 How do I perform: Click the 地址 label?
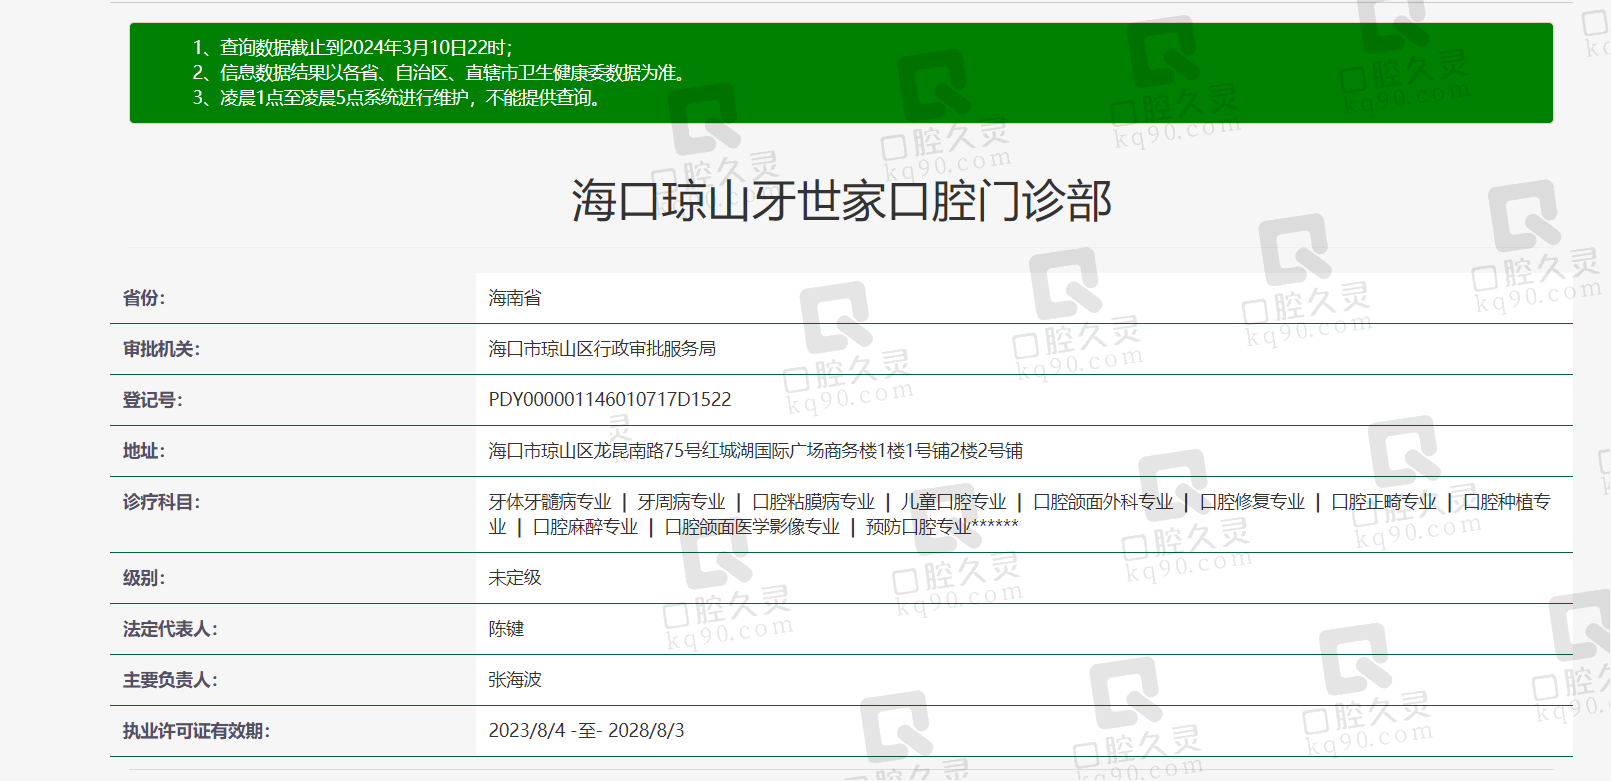tap(144, 451)
